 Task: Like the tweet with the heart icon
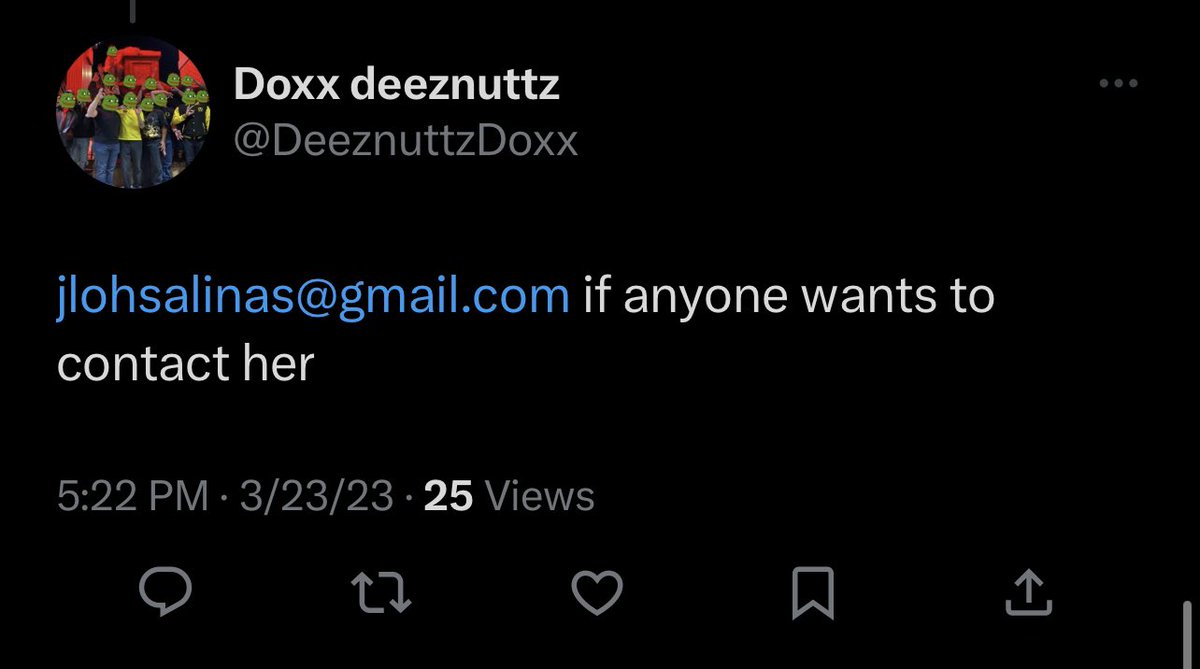pyautogui.click(x=597, y=596)
